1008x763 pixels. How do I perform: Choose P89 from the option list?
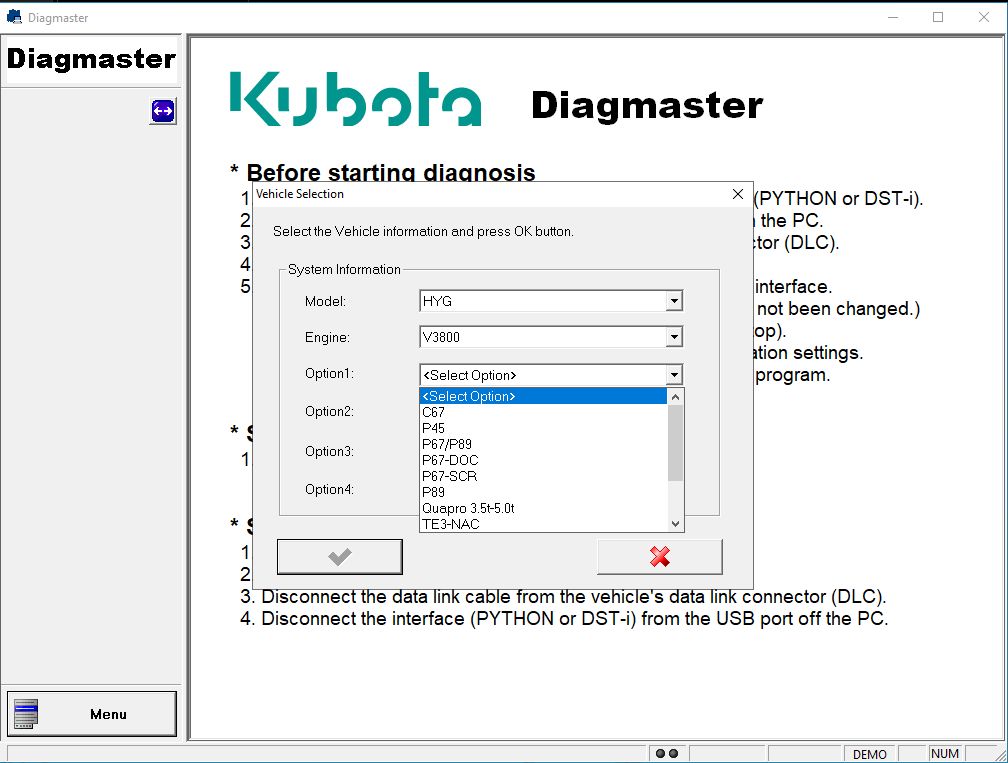tap(544, 492)
